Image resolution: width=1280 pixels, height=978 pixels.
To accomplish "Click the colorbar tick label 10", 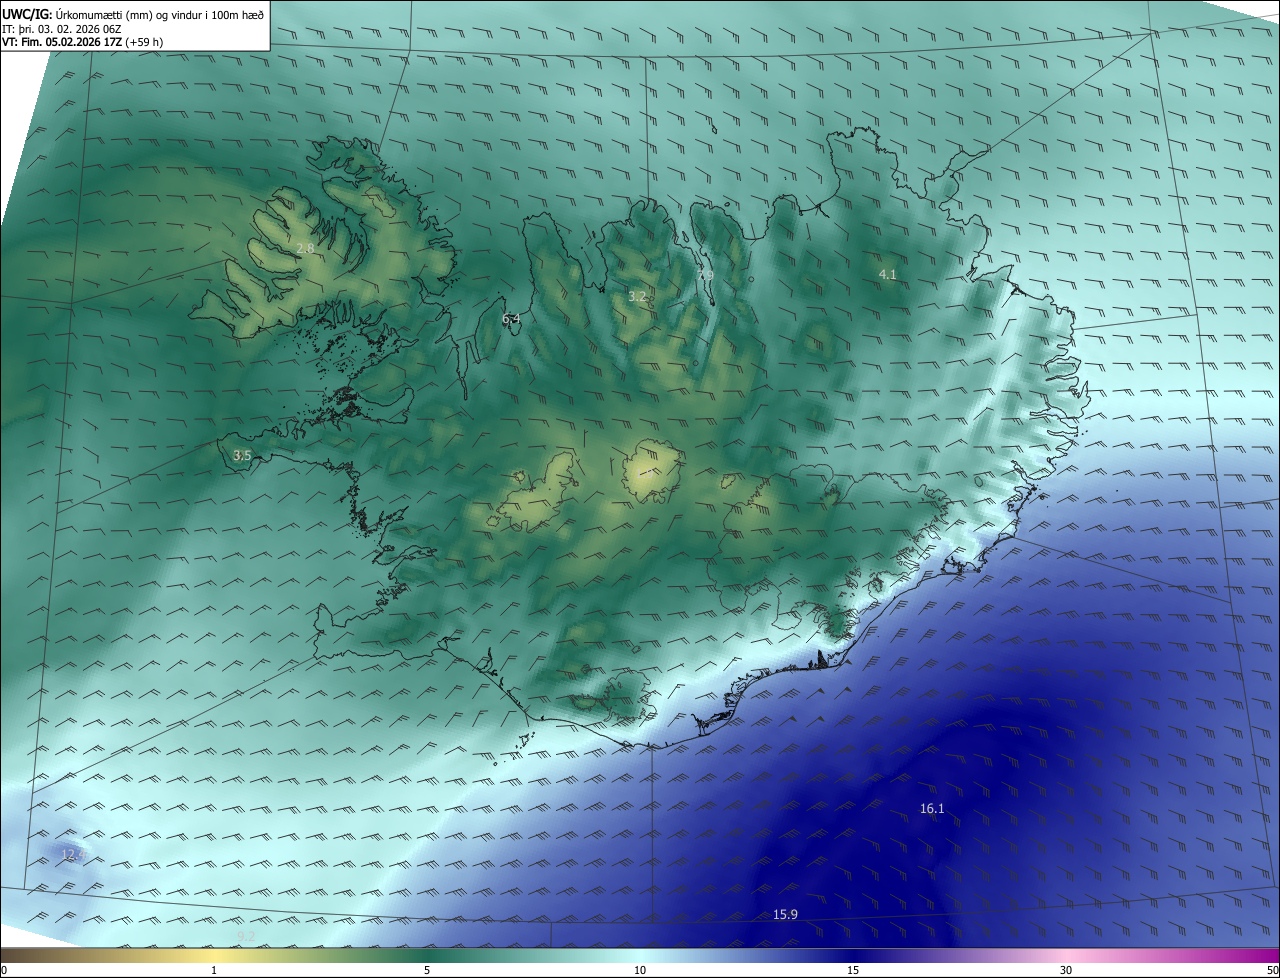I will click(640, 970).
